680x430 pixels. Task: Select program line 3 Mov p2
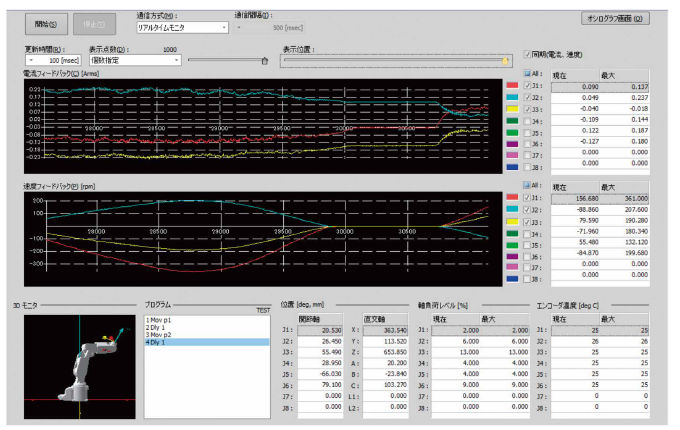coord(160,334)
